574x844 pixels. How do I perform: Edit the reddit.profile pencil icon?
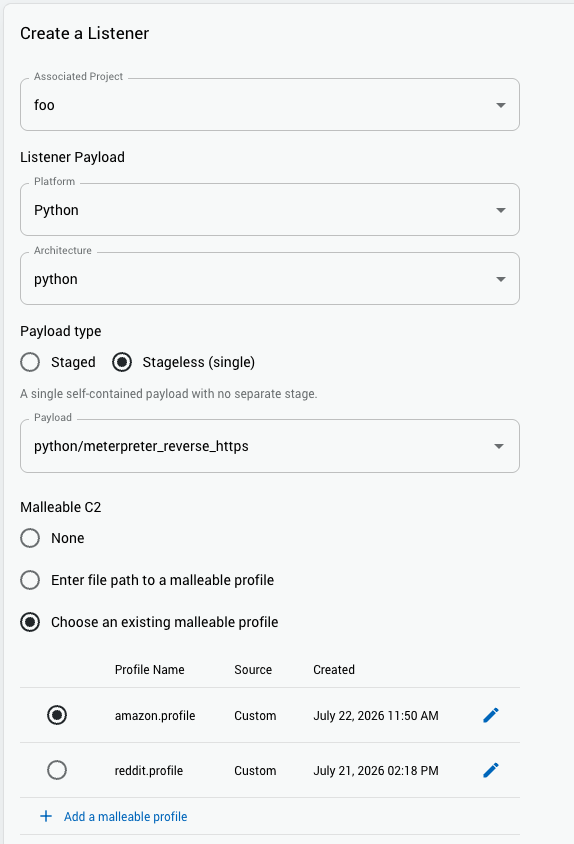point(491,770)
